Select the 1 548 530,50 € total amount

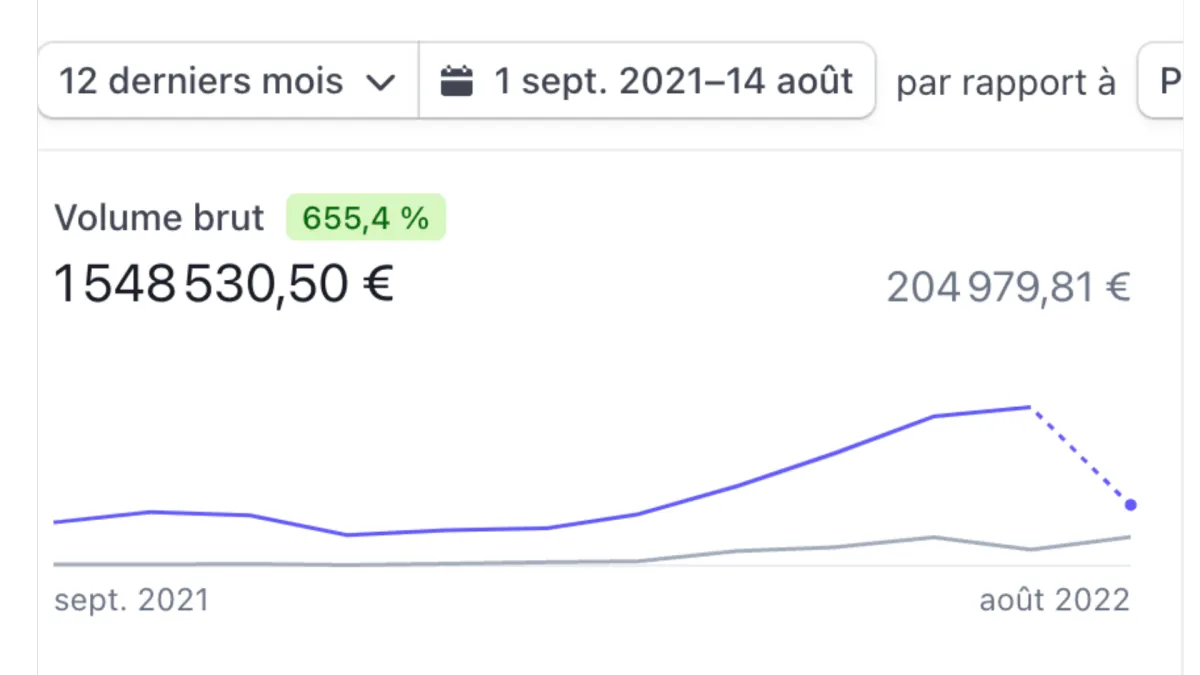pyautogui.click(x=222, y=285)
